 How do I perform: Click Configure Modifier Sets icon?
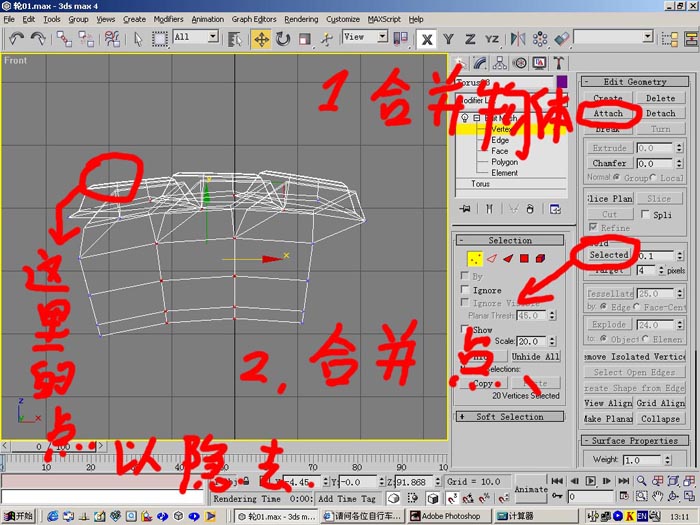pyautogui.click(x=555, y=209)
